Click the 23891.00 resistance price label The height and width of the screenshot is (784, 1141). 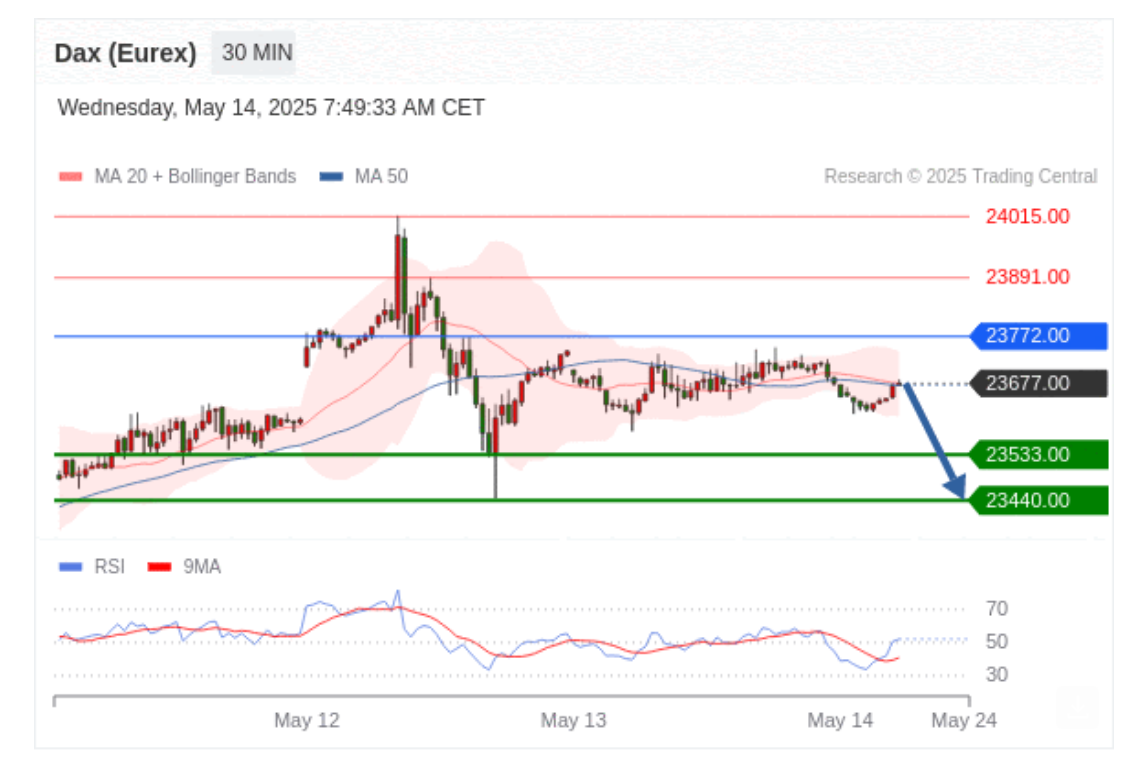[x=1027, y=277]
